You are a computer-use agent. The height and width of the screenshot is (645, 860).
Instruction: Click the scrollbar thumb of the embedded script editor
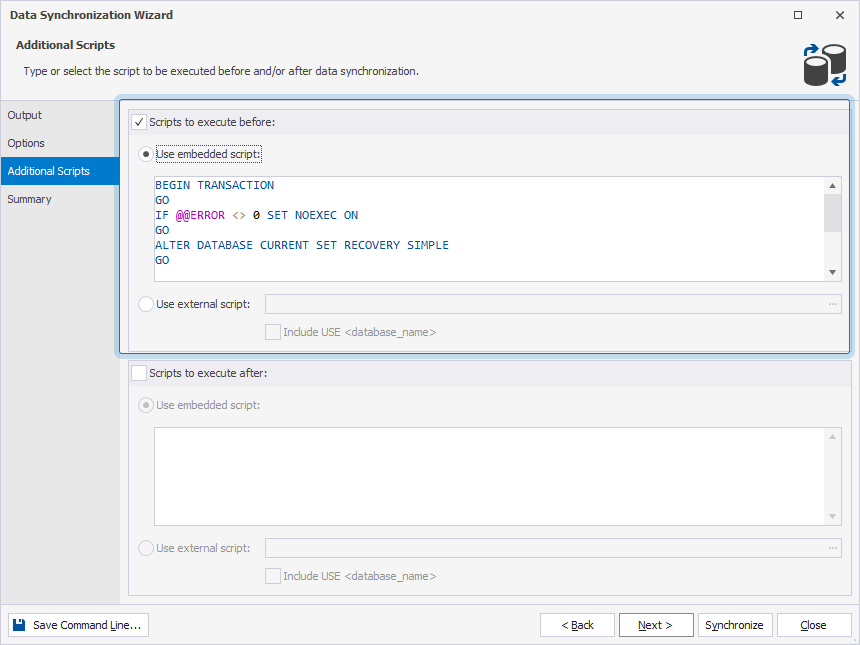coord(832,215)
